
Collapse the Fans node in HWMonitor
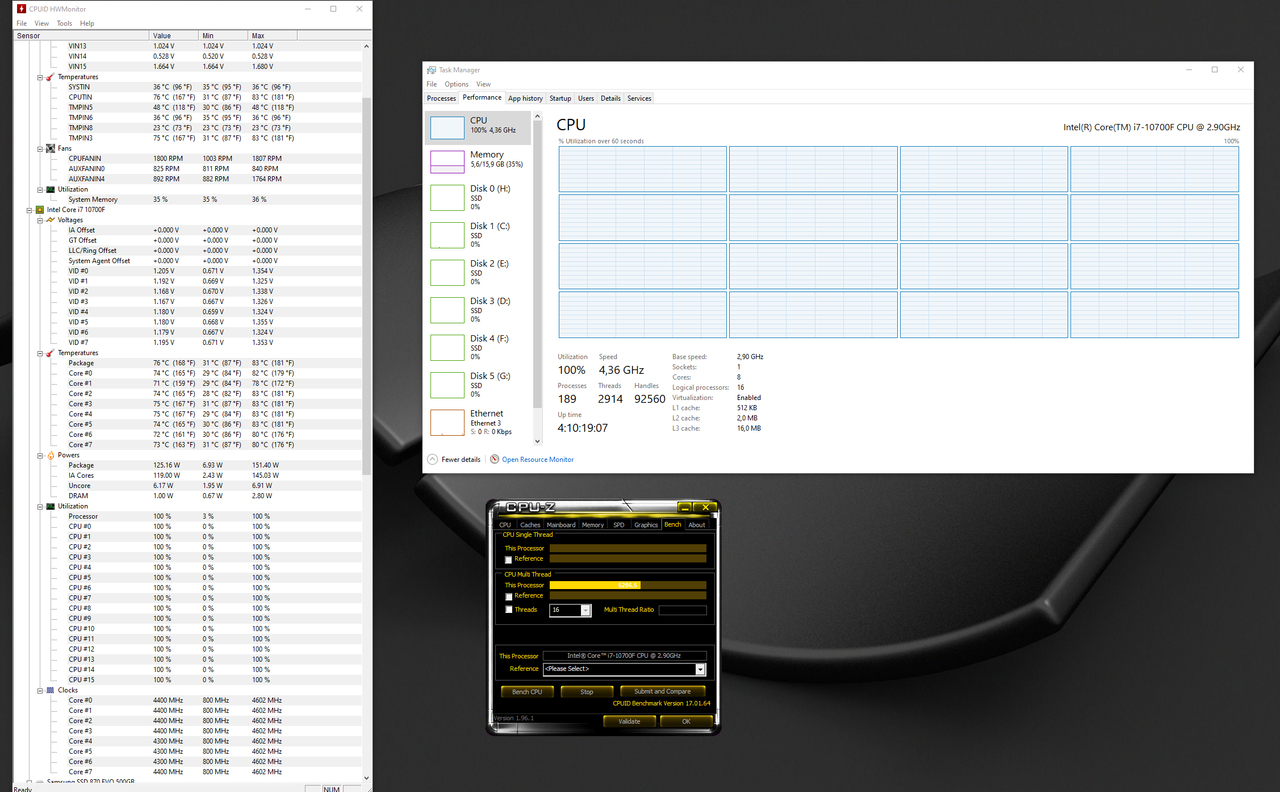pyautogui.click(x=39, y=148)
